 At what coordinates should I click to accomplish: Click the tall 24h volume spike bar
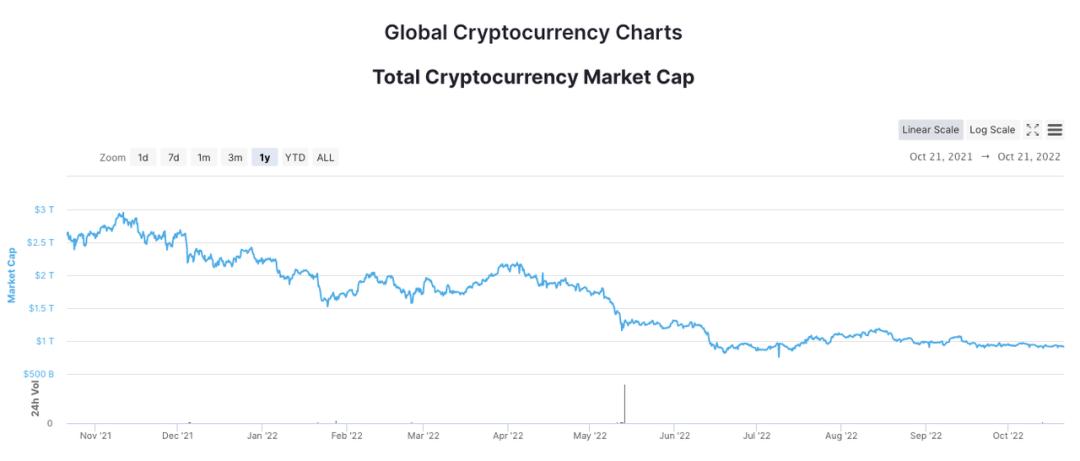tap(624, 404)
